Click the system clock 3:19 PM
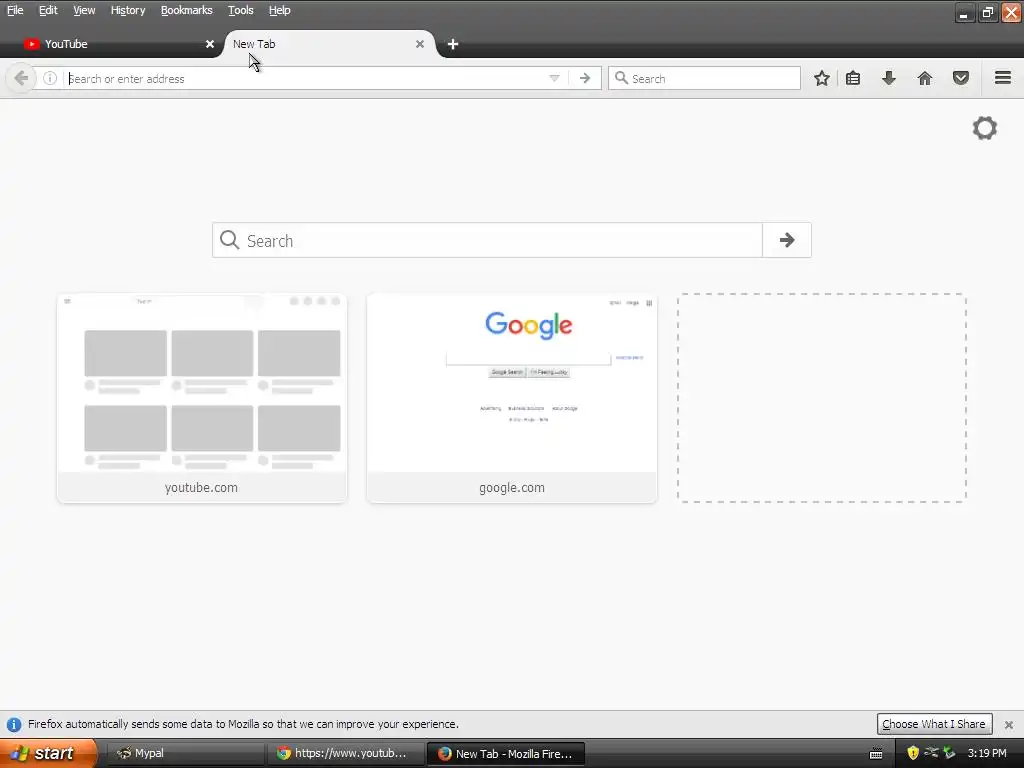This screenshot has height=768, width=1024. 987,753
